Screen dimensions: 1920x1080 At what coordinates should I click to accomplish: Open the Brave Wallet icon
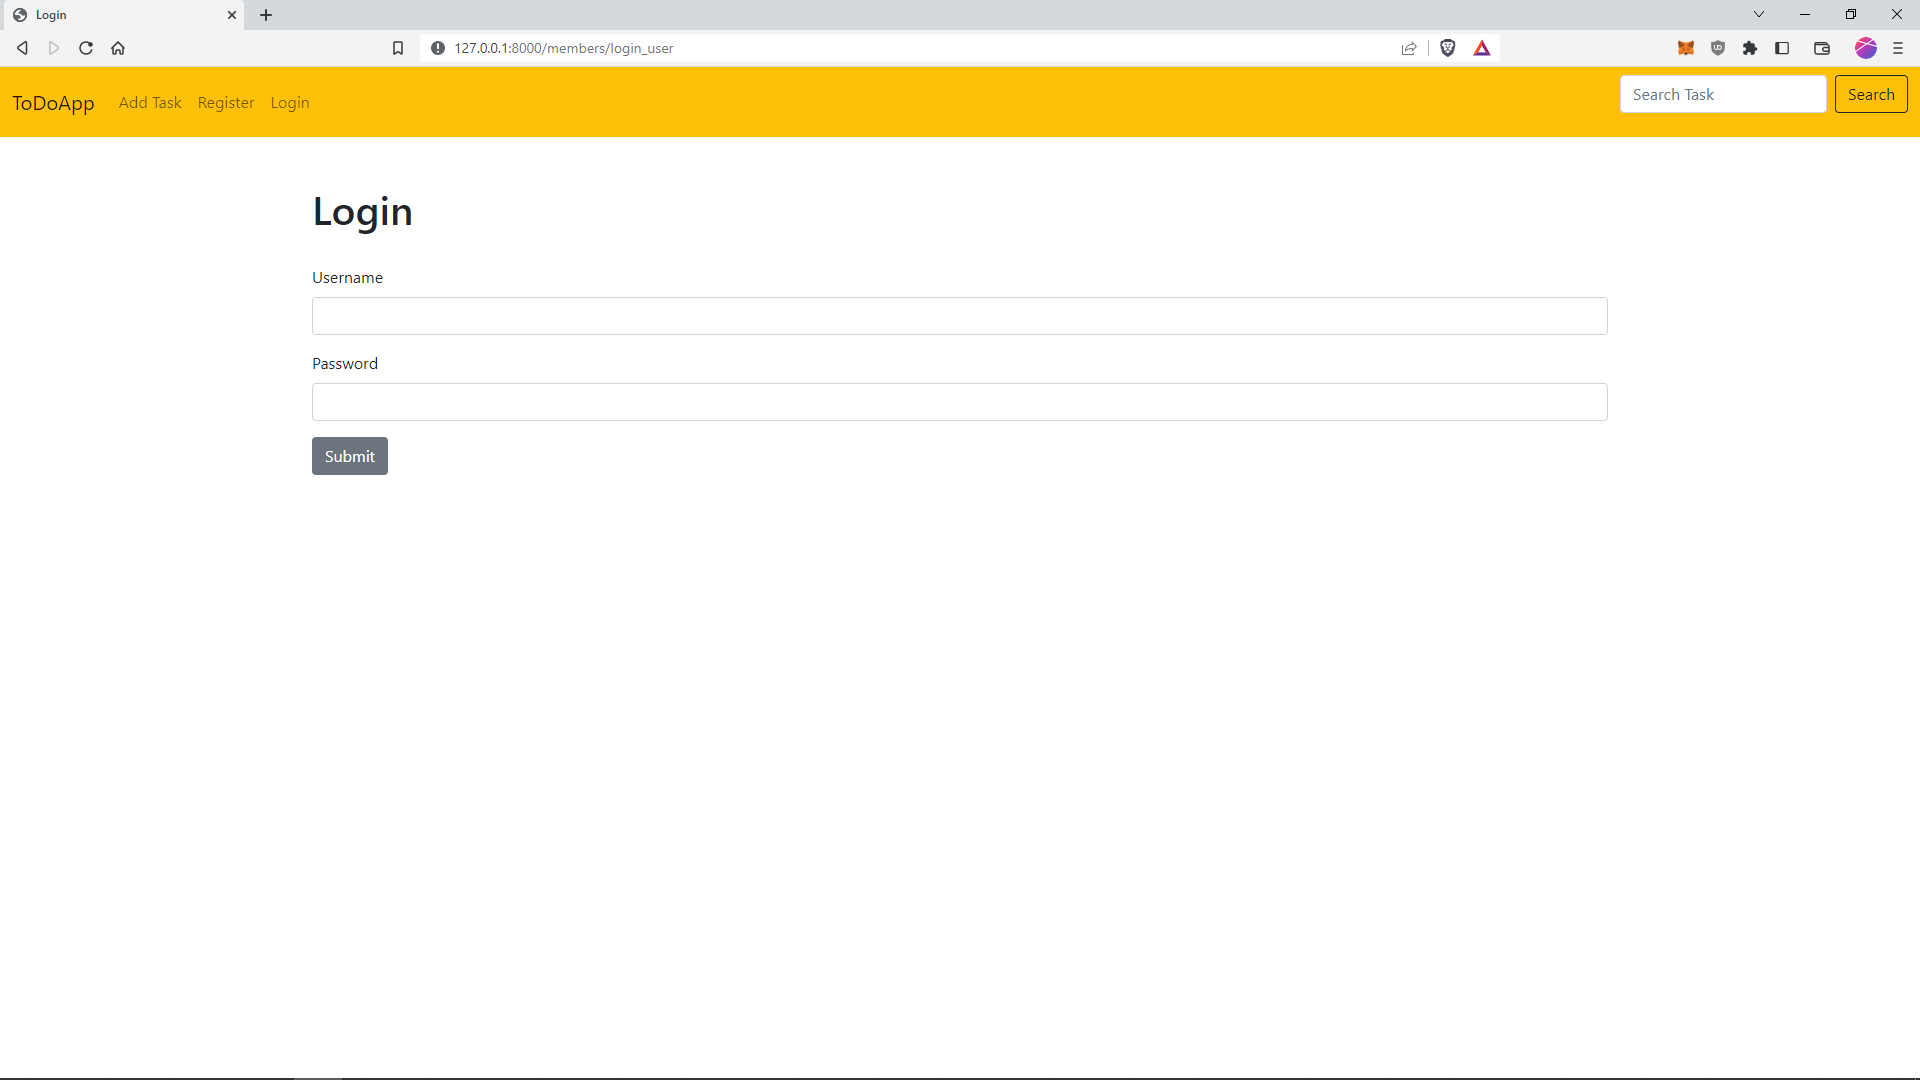point(1822,47)
